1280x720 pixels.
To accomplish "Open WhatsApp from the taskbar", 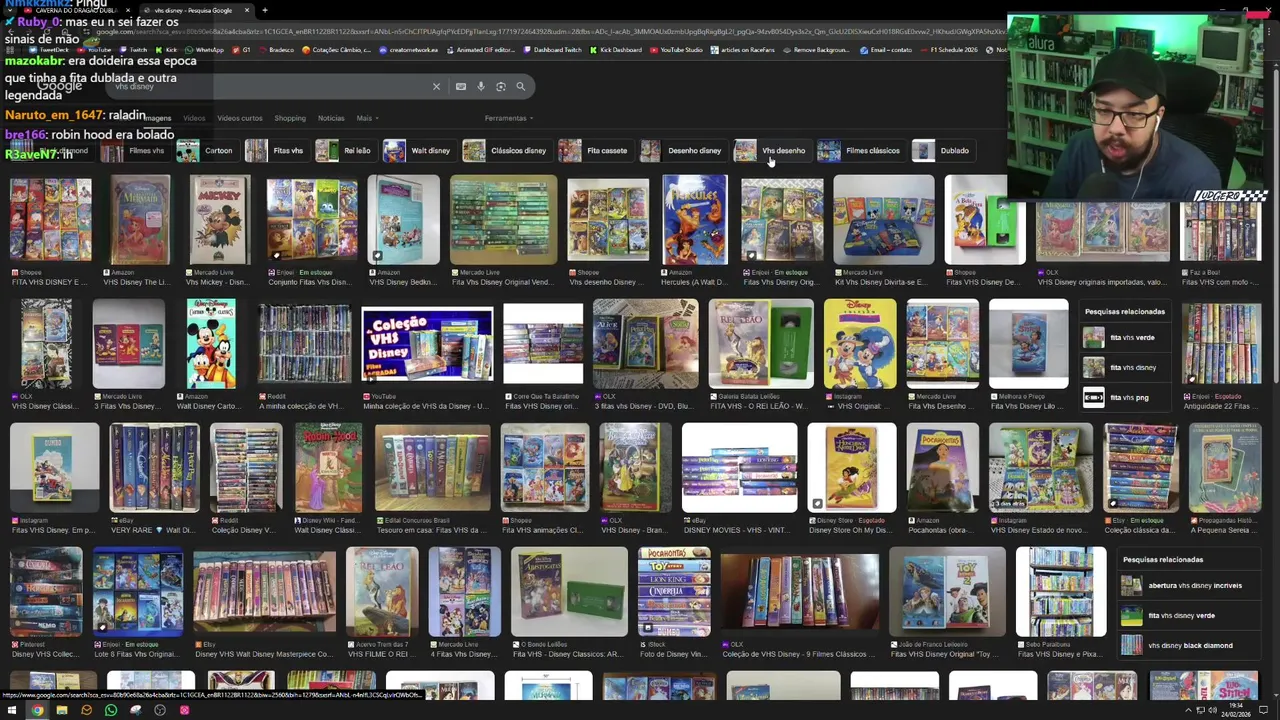I will pyautogui.click(x=111, y=710).
